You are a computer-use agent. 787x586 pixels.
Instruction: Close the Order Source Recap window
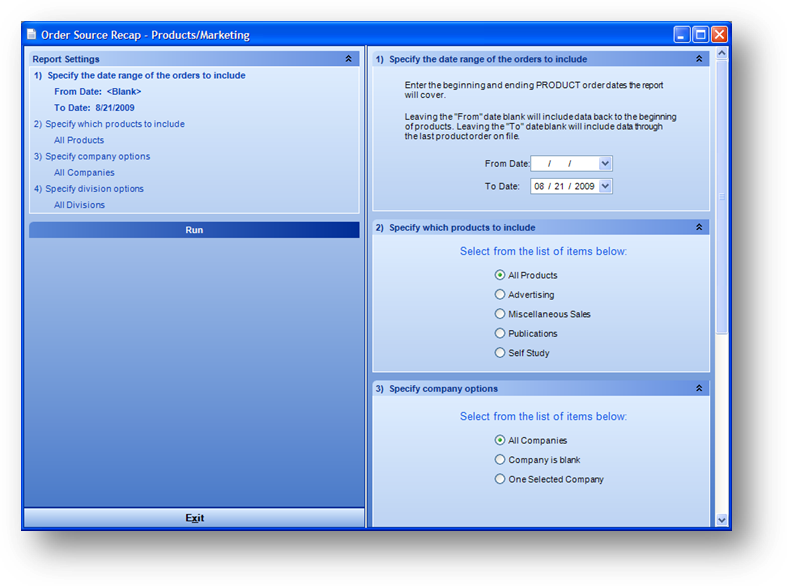[x=719, y=35]
